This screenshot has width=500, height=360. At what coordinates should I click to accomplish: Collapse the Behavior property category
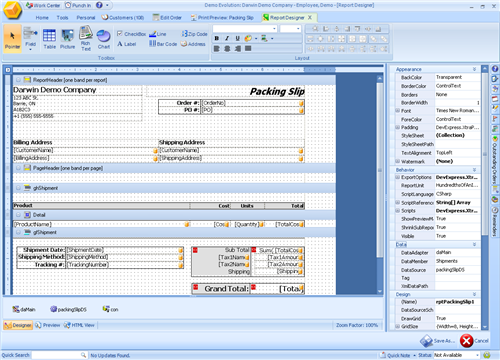(x=474, y=170)
